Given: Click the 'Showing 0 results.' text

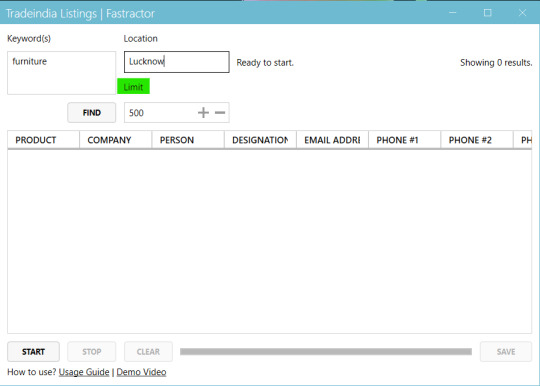Looking at the screenshot, I should pos(496,63).
